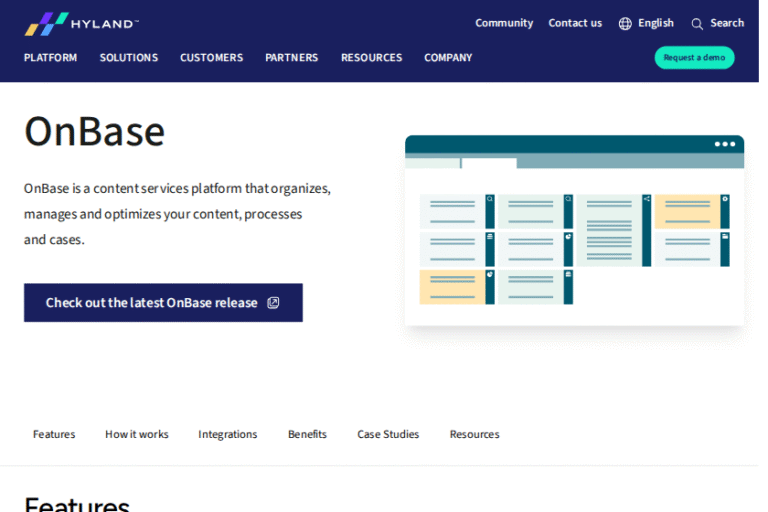Click the three dots in OnBase illustration

725,144
